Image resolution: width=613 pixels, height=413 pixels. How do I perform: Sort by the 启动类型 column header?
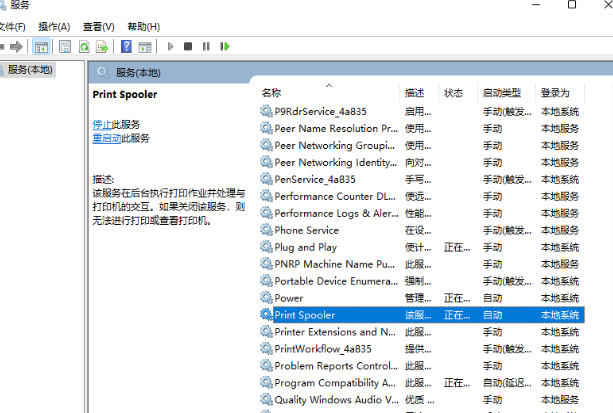500,93
